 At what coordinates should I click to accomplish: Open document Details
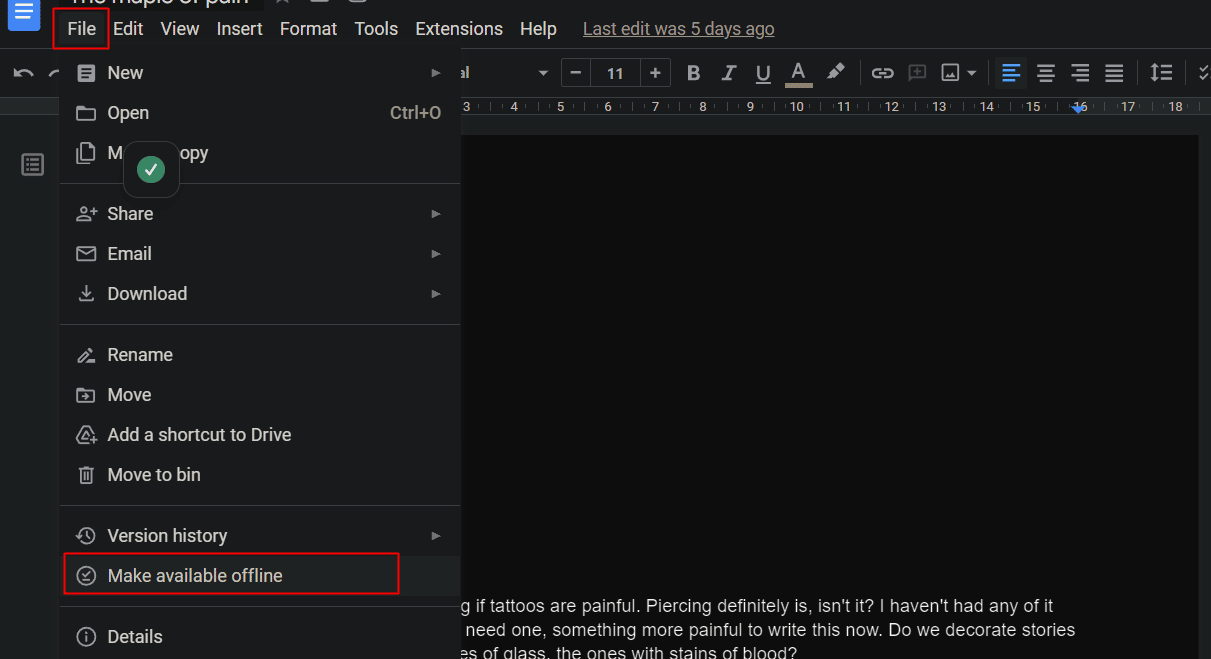260,637
